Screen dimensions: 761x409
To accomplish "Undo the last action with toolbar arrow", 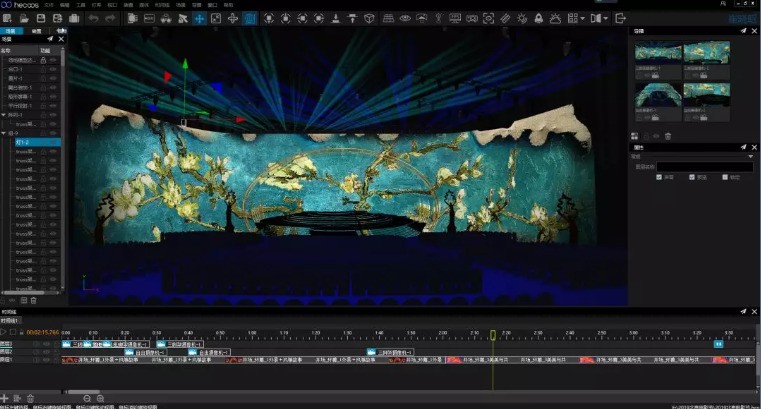I will (93, 18).
